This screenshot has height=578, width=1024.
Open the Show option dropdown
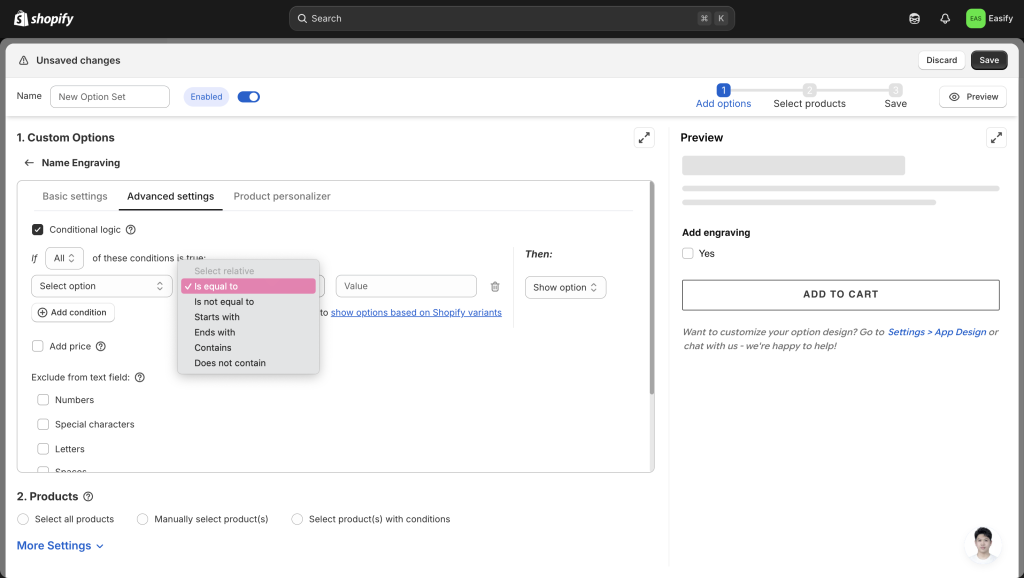coord(565,288)
